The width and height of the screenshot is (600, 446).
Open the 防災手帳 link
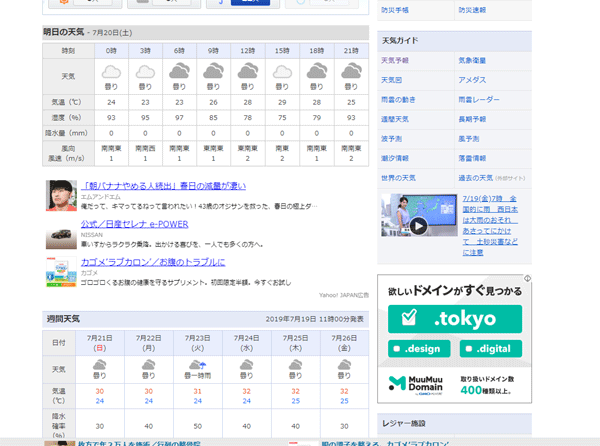pyautogui.click(x=395, y=10)
